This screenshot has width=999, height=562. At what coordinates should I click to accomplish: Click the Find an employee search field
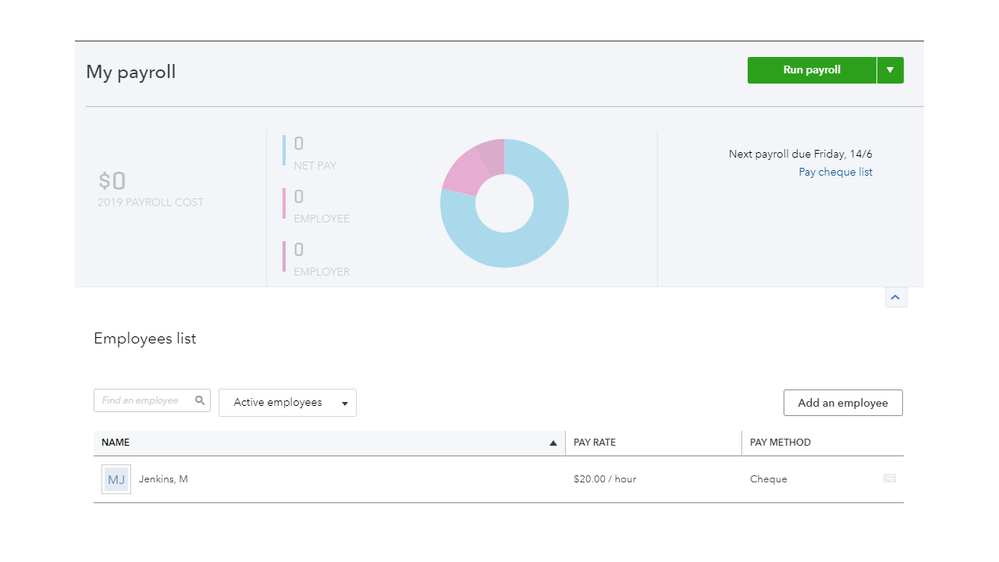[x=152, y=401]
